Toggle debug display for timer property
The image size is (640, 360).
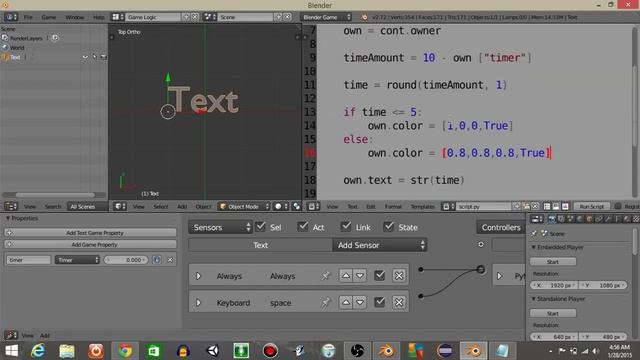click(x=157, y=260)
